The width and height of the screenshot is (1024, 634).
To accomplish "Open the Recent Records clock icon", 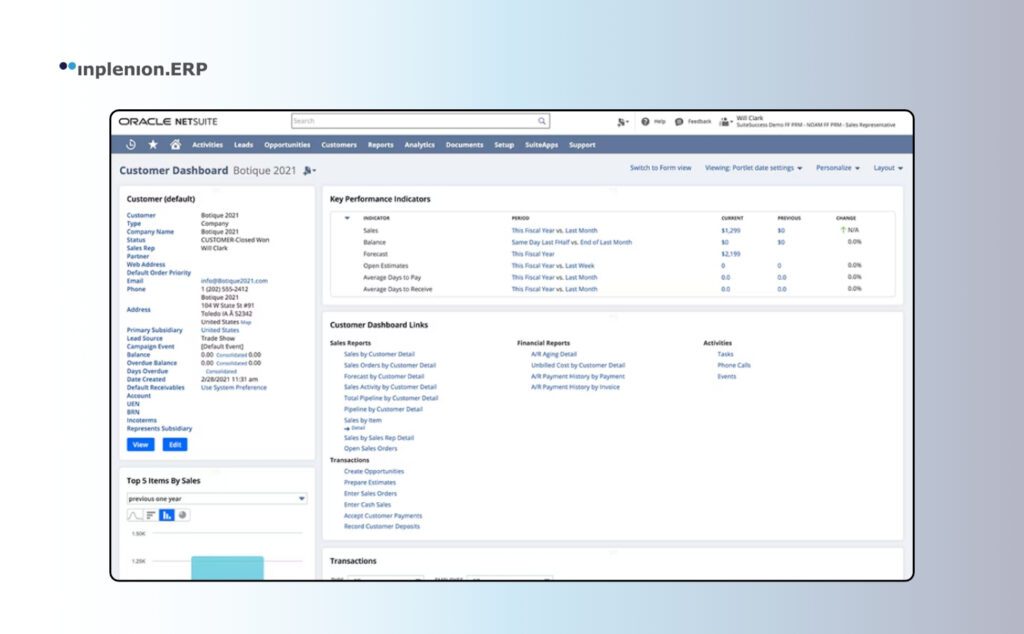I will [131, 144].
